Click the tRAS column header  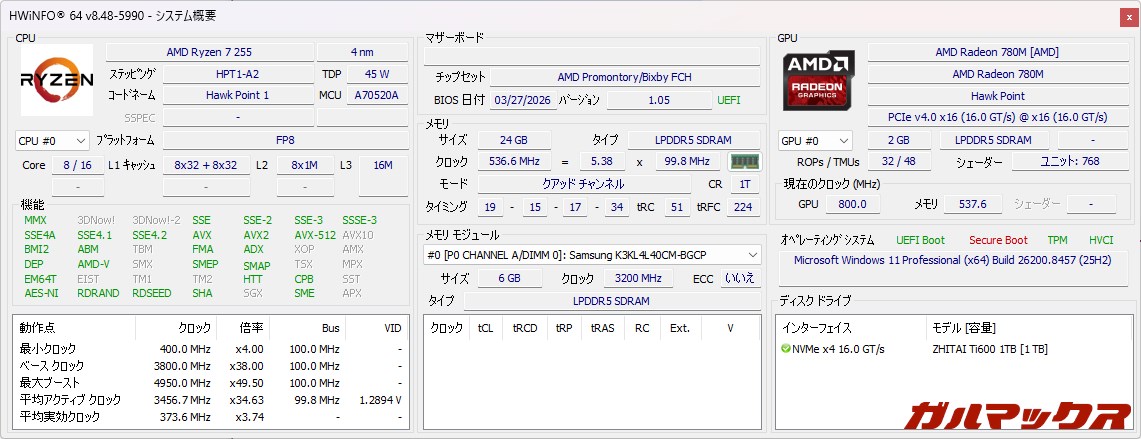603,328
